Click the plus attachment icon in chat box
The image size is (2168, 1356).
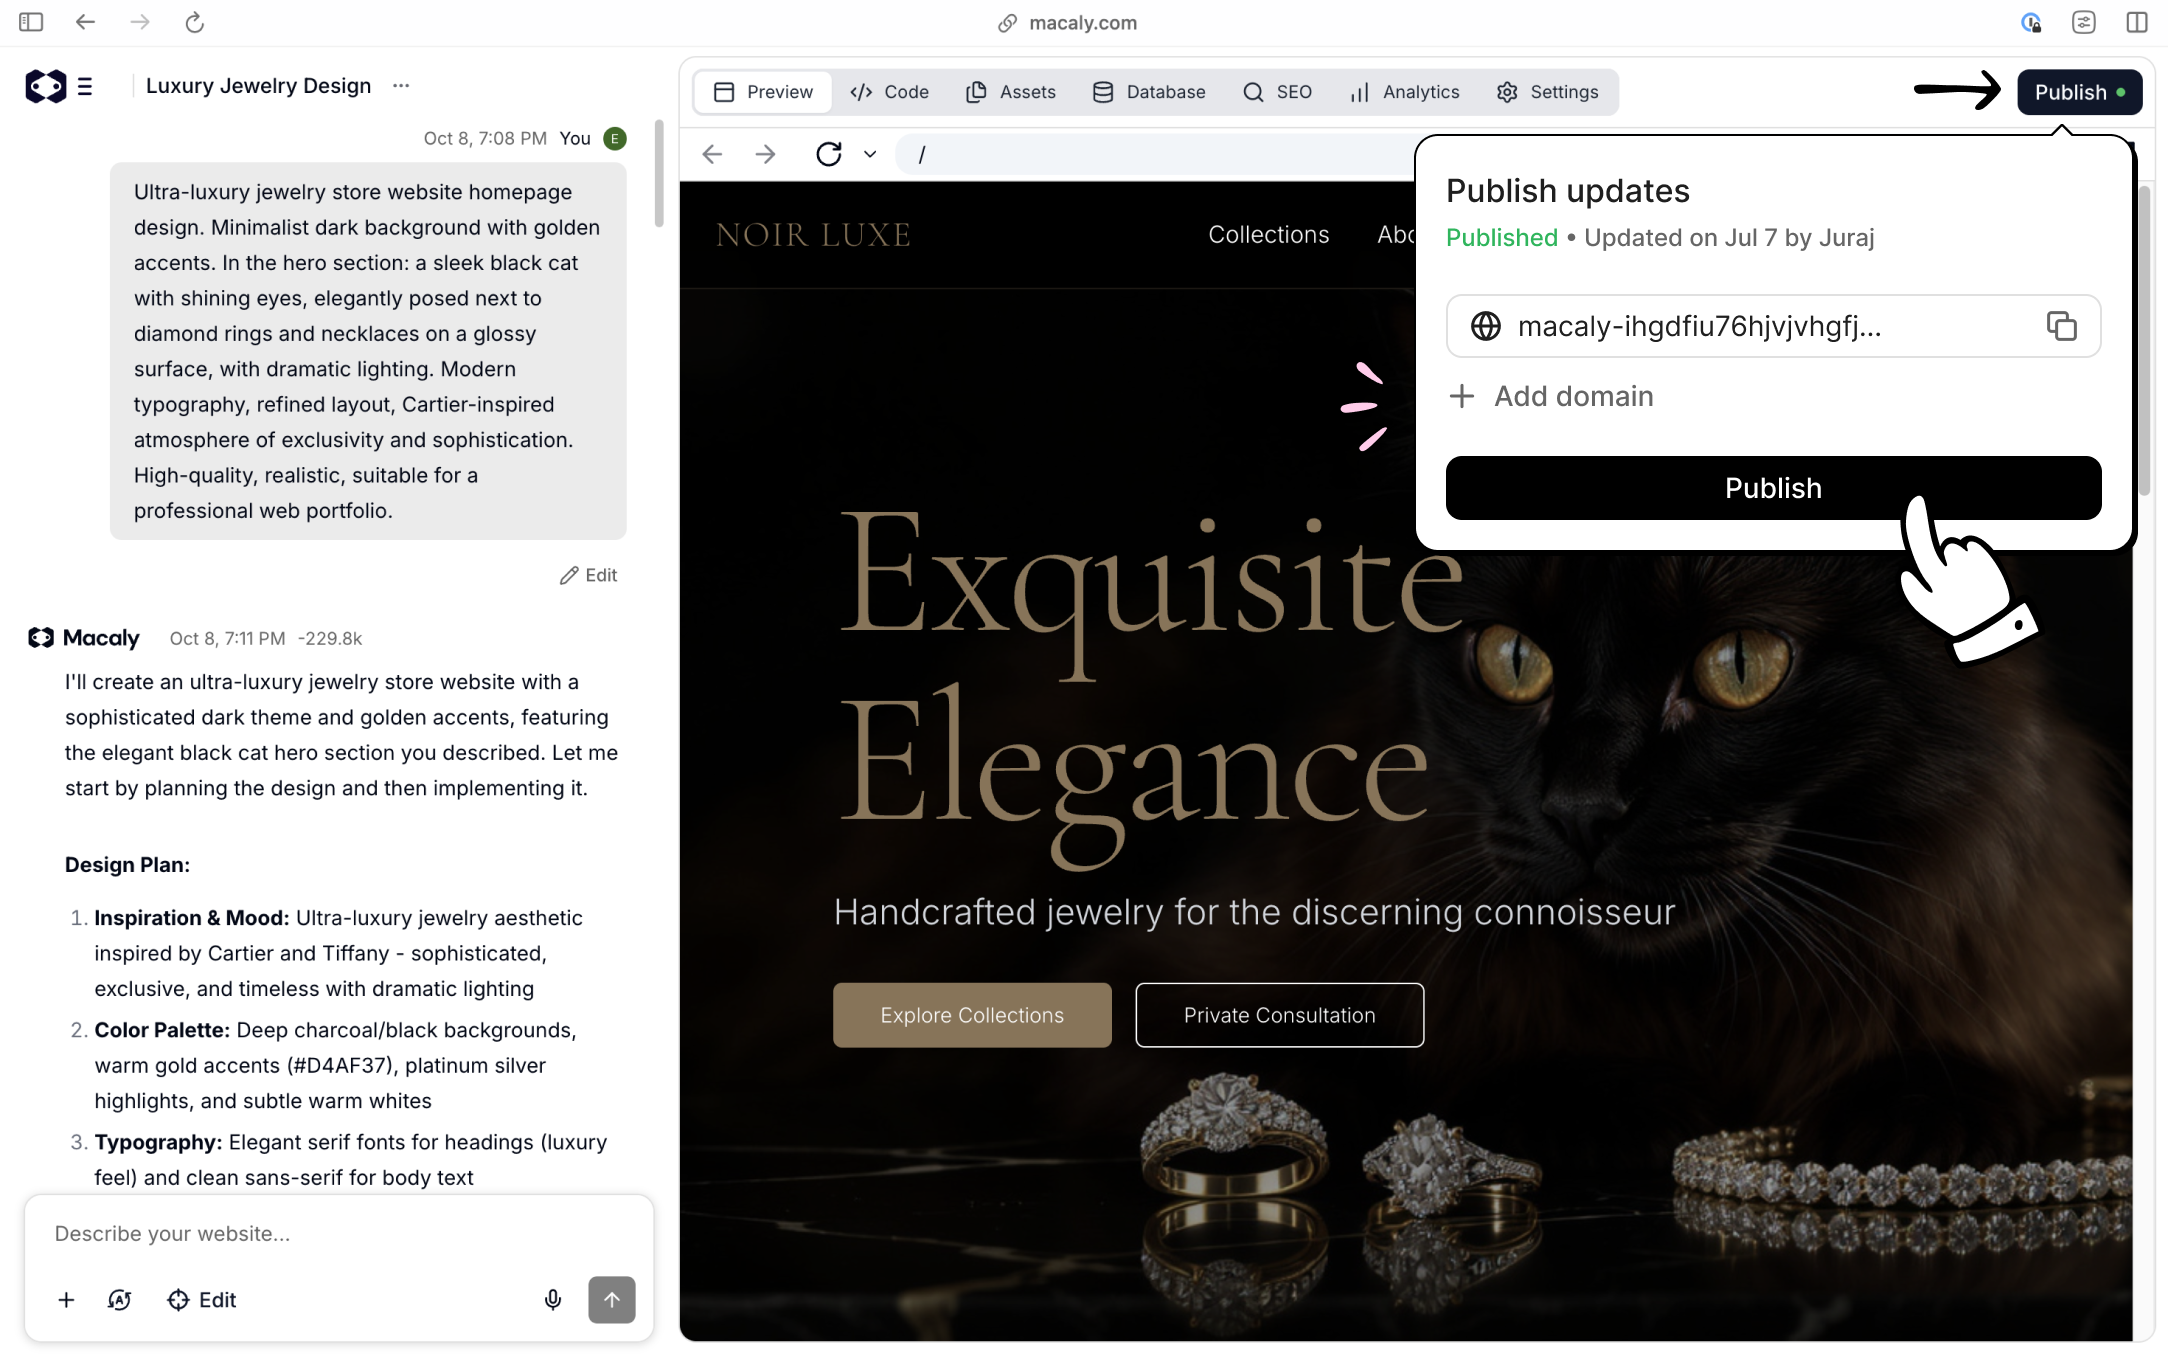coord(66,1299)
